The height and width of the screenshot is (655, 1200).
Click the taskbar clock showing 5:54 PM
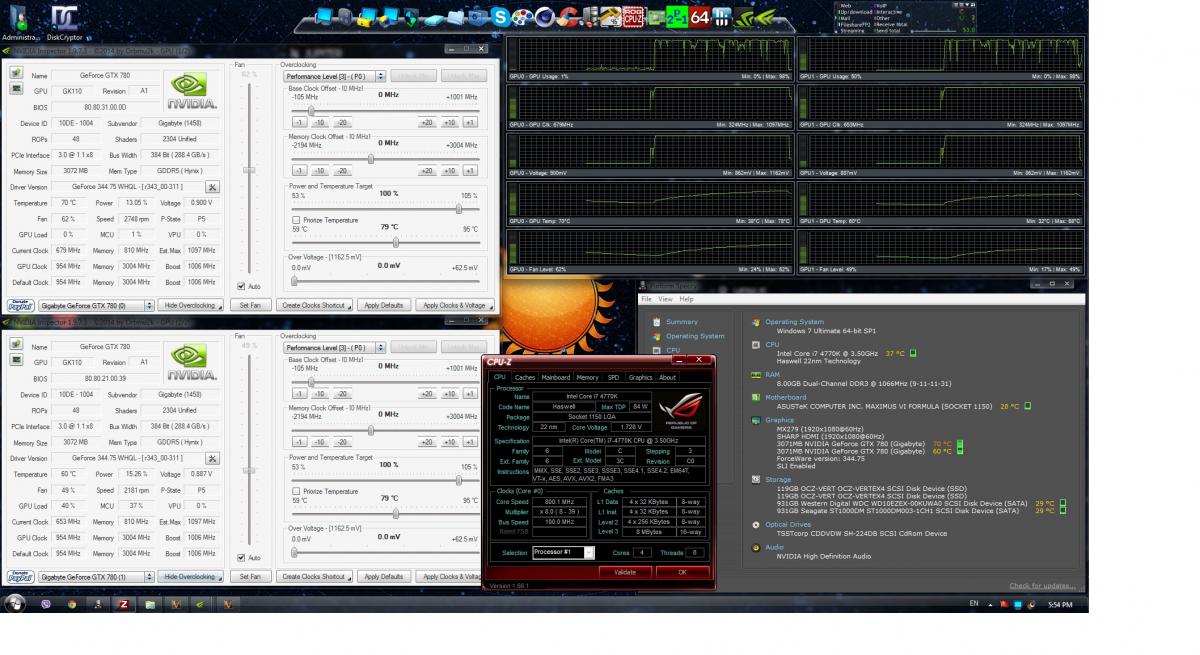(1061, 604)
